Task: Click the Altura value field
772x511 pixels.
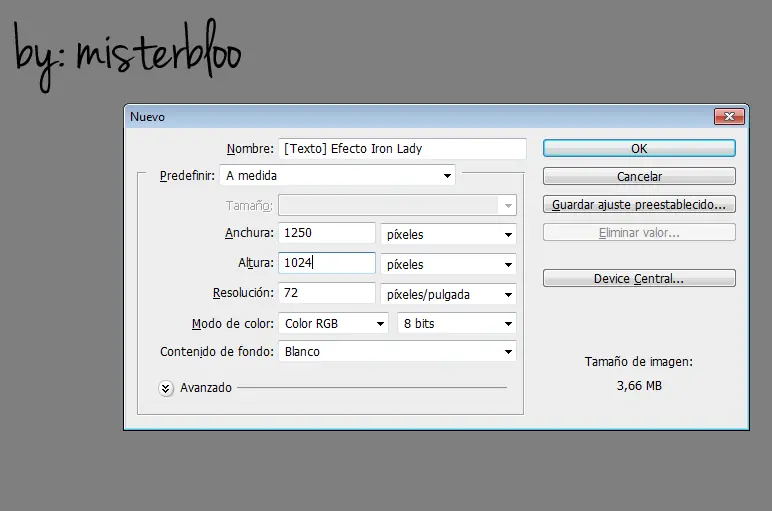Action: pyautogui.click(x=327, y=263)
